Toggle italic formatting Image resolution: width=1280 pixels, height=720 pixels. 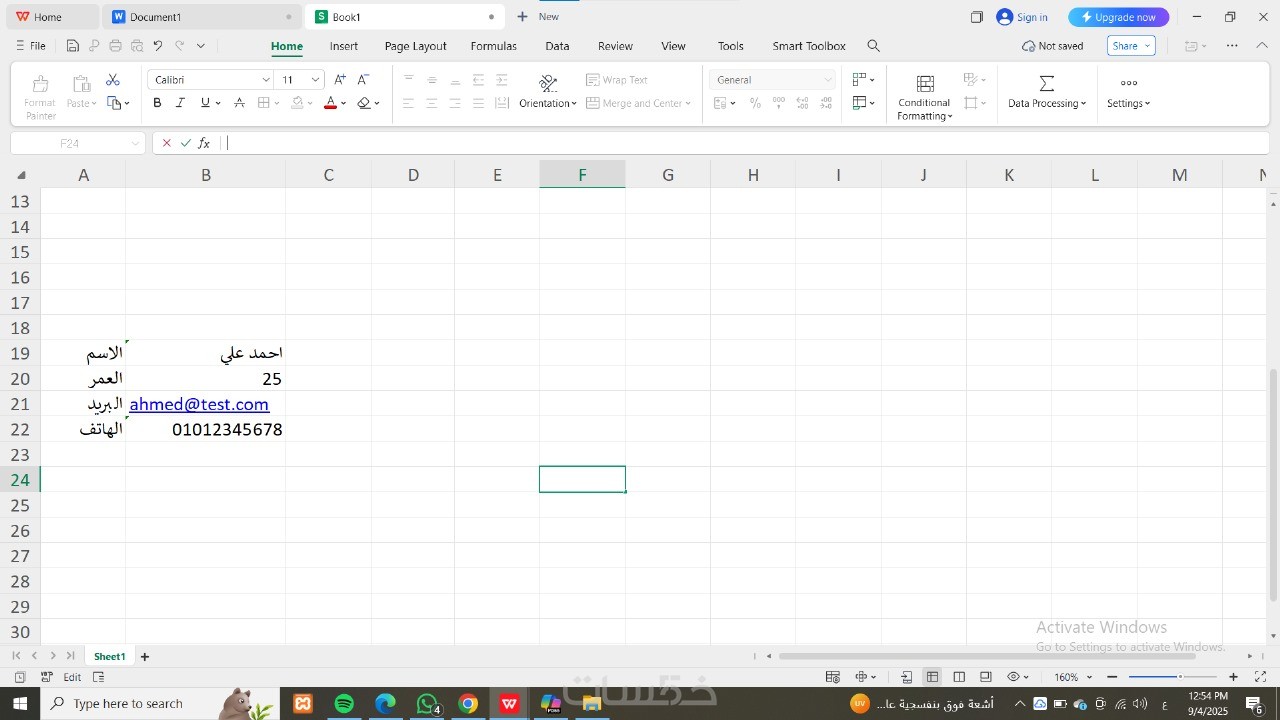tap(180, 103)
